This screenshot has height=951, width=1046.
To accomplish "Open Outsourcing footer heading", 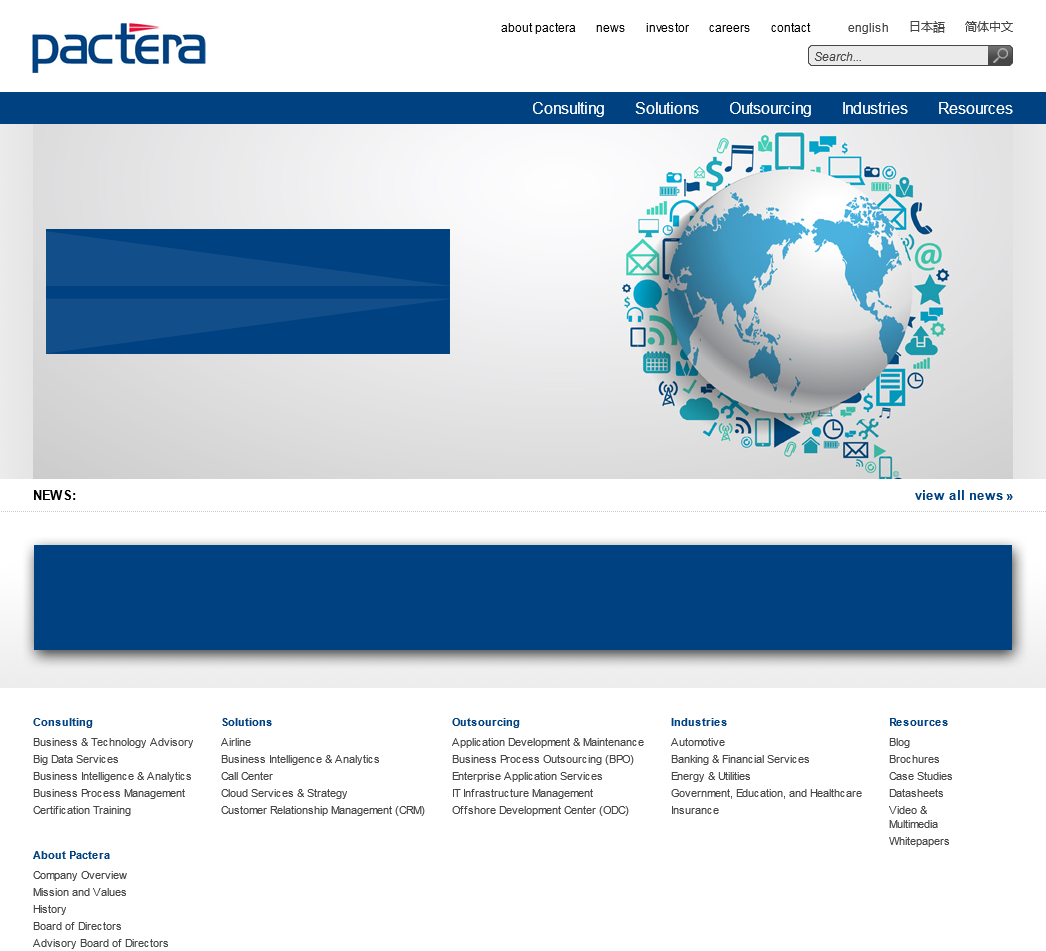I will click(x=485, y=722).
